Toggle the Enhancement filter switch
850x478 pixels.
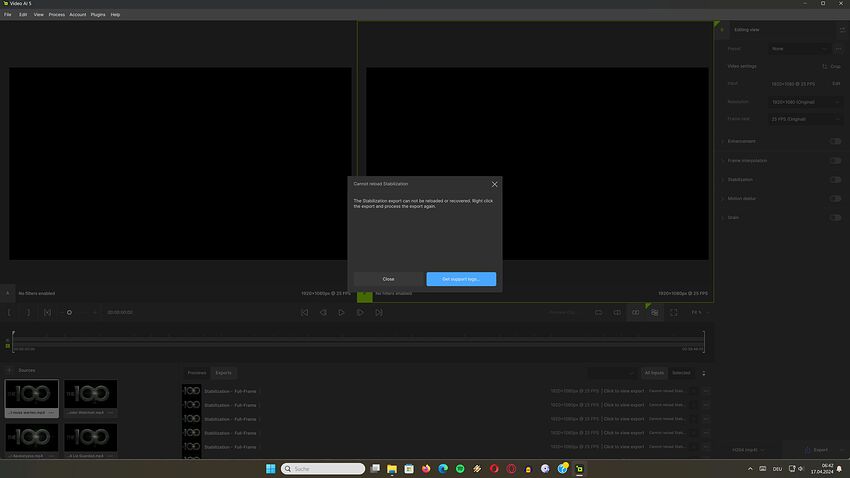835,141
